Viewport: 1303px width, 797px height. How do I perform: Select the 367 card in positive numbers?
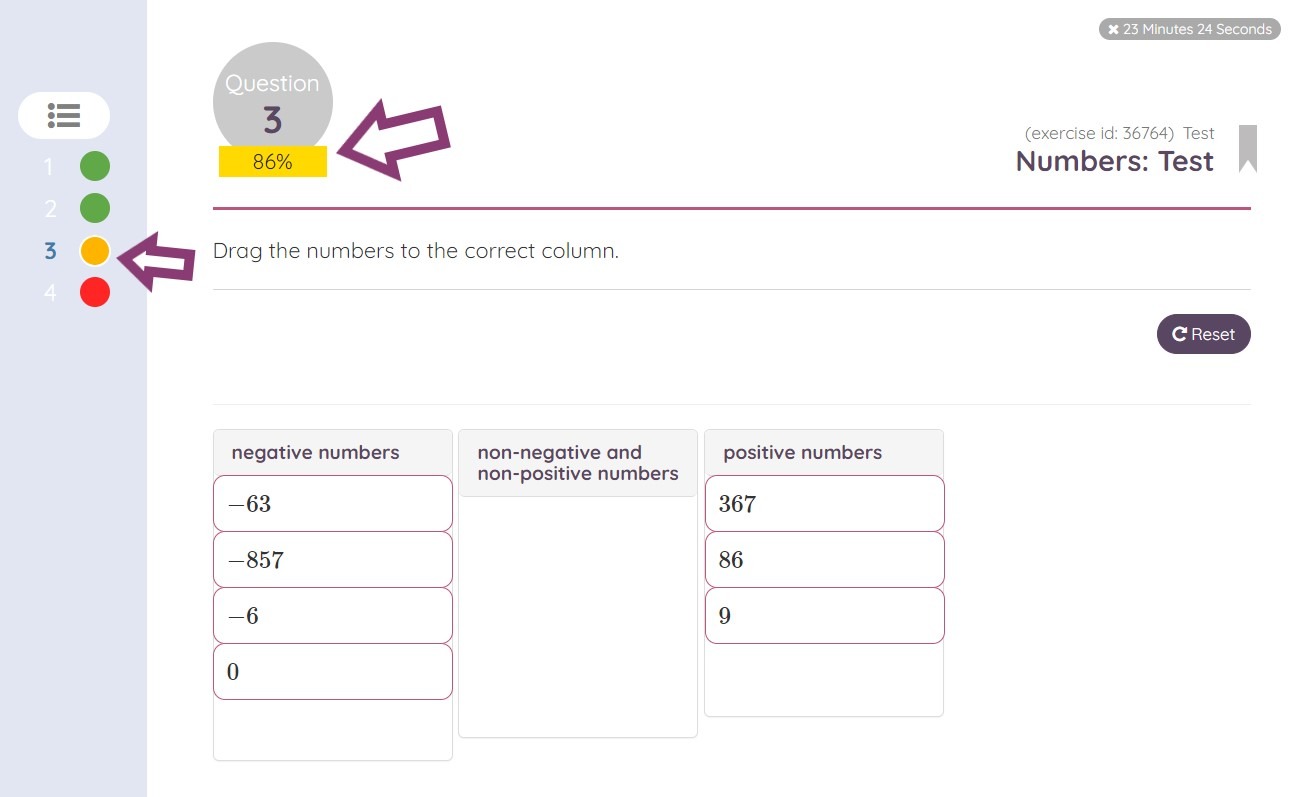823,503
